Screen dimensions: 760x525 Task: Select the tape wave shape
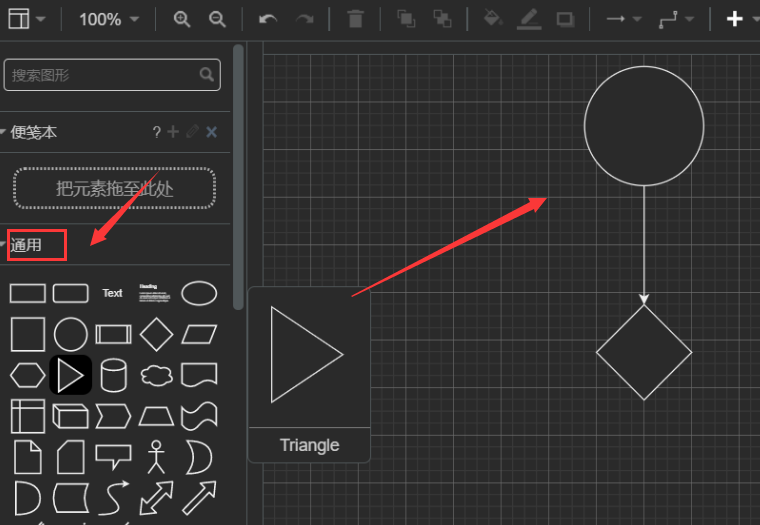[x=199, y=416]
